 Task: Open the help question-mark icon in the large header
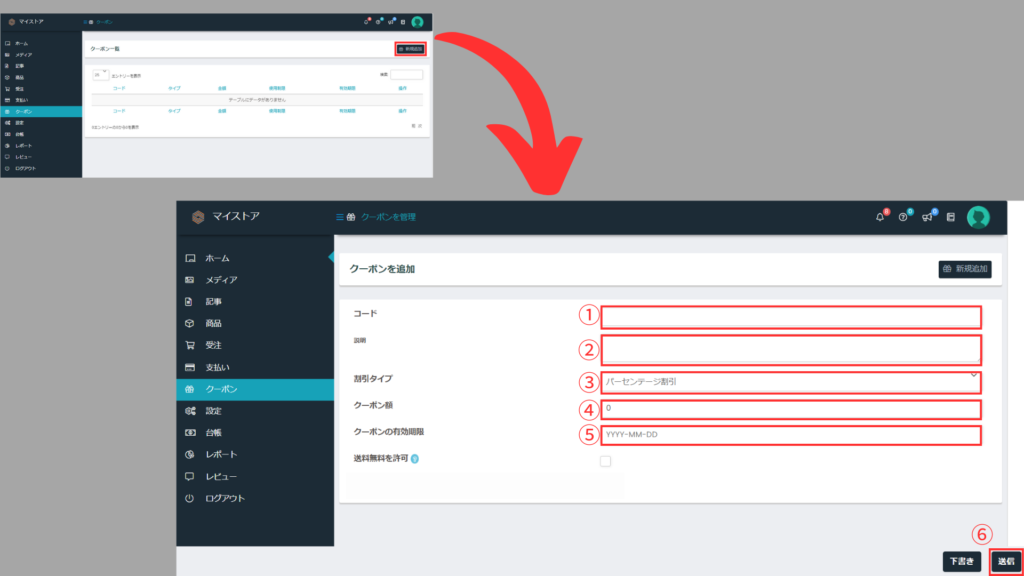click(903, 217)
